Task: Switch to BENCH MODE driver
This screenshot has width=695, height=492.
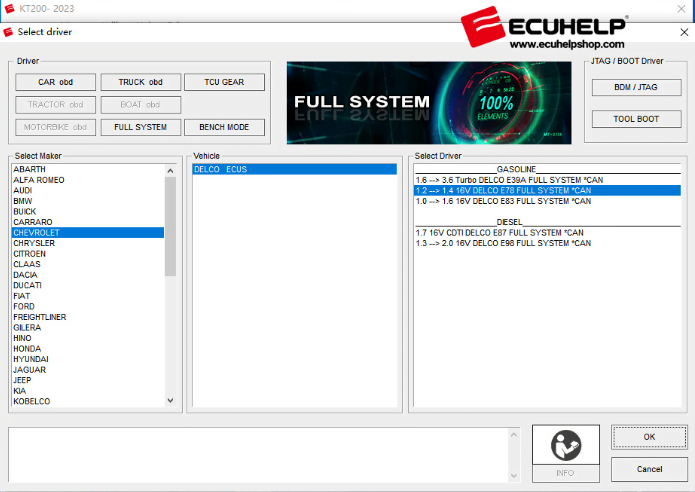Action: click(x=224, y=127)
